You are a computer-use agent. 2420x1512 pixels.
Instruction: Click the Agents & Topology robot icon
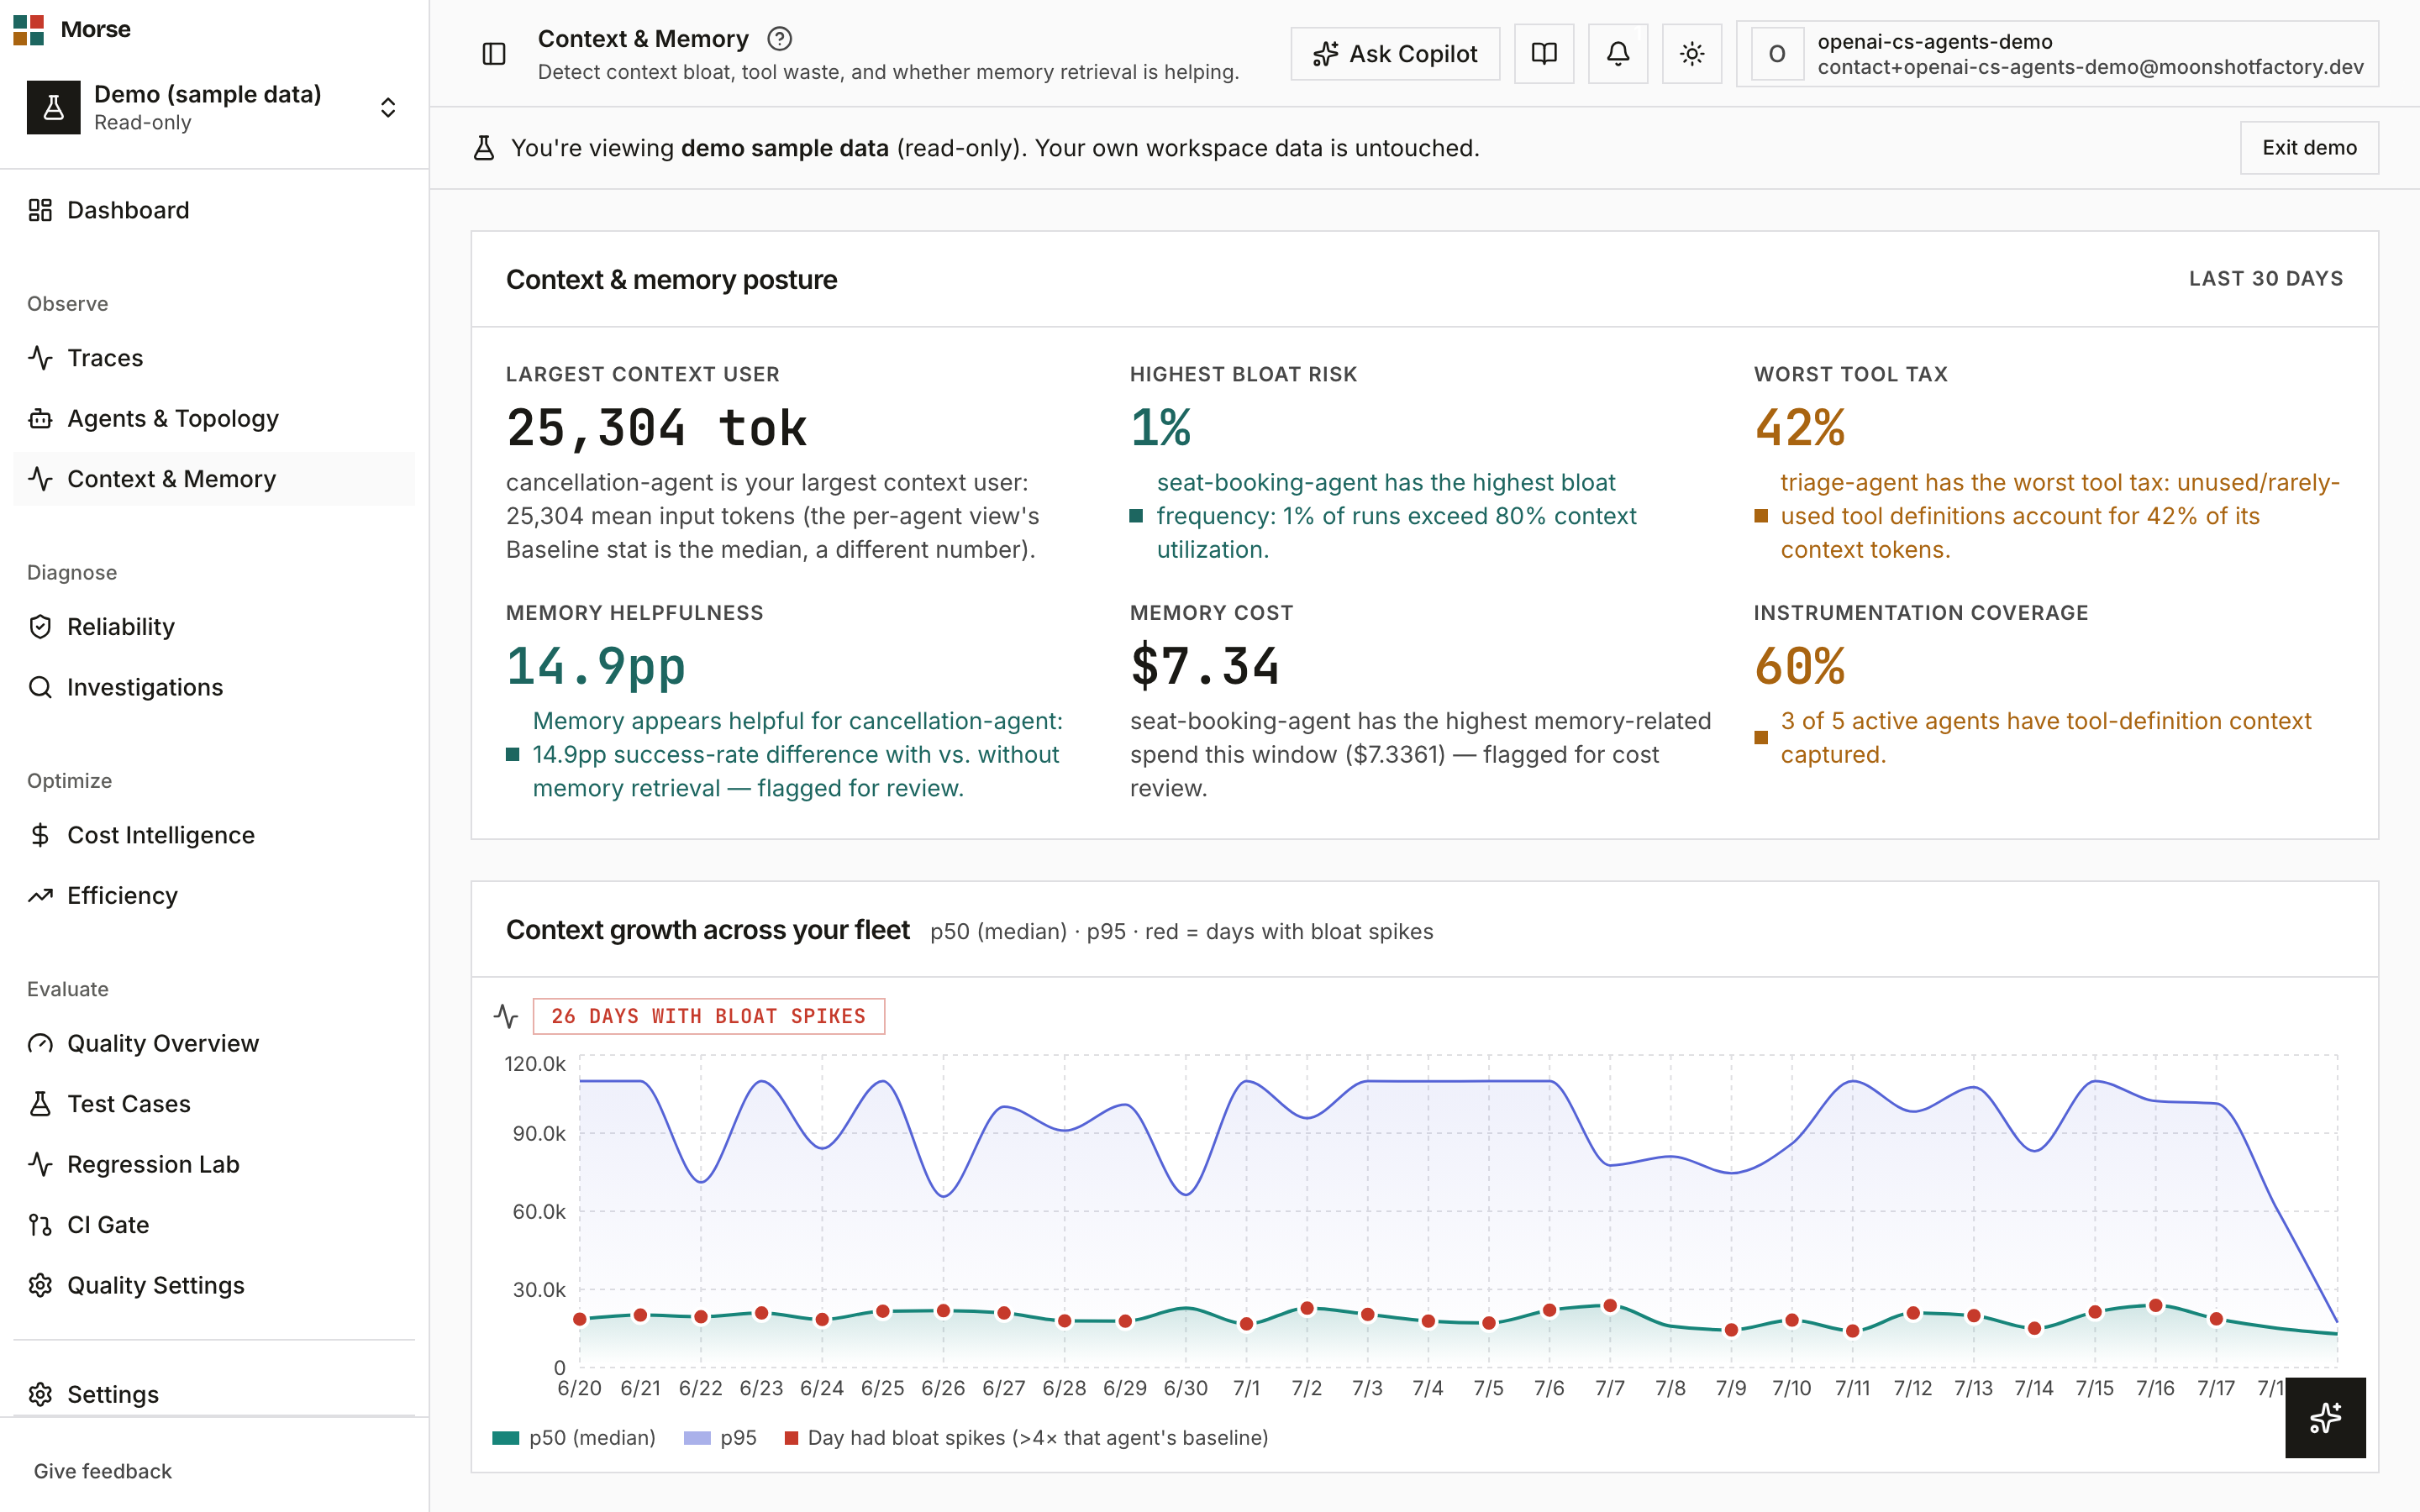click(40, 419)
